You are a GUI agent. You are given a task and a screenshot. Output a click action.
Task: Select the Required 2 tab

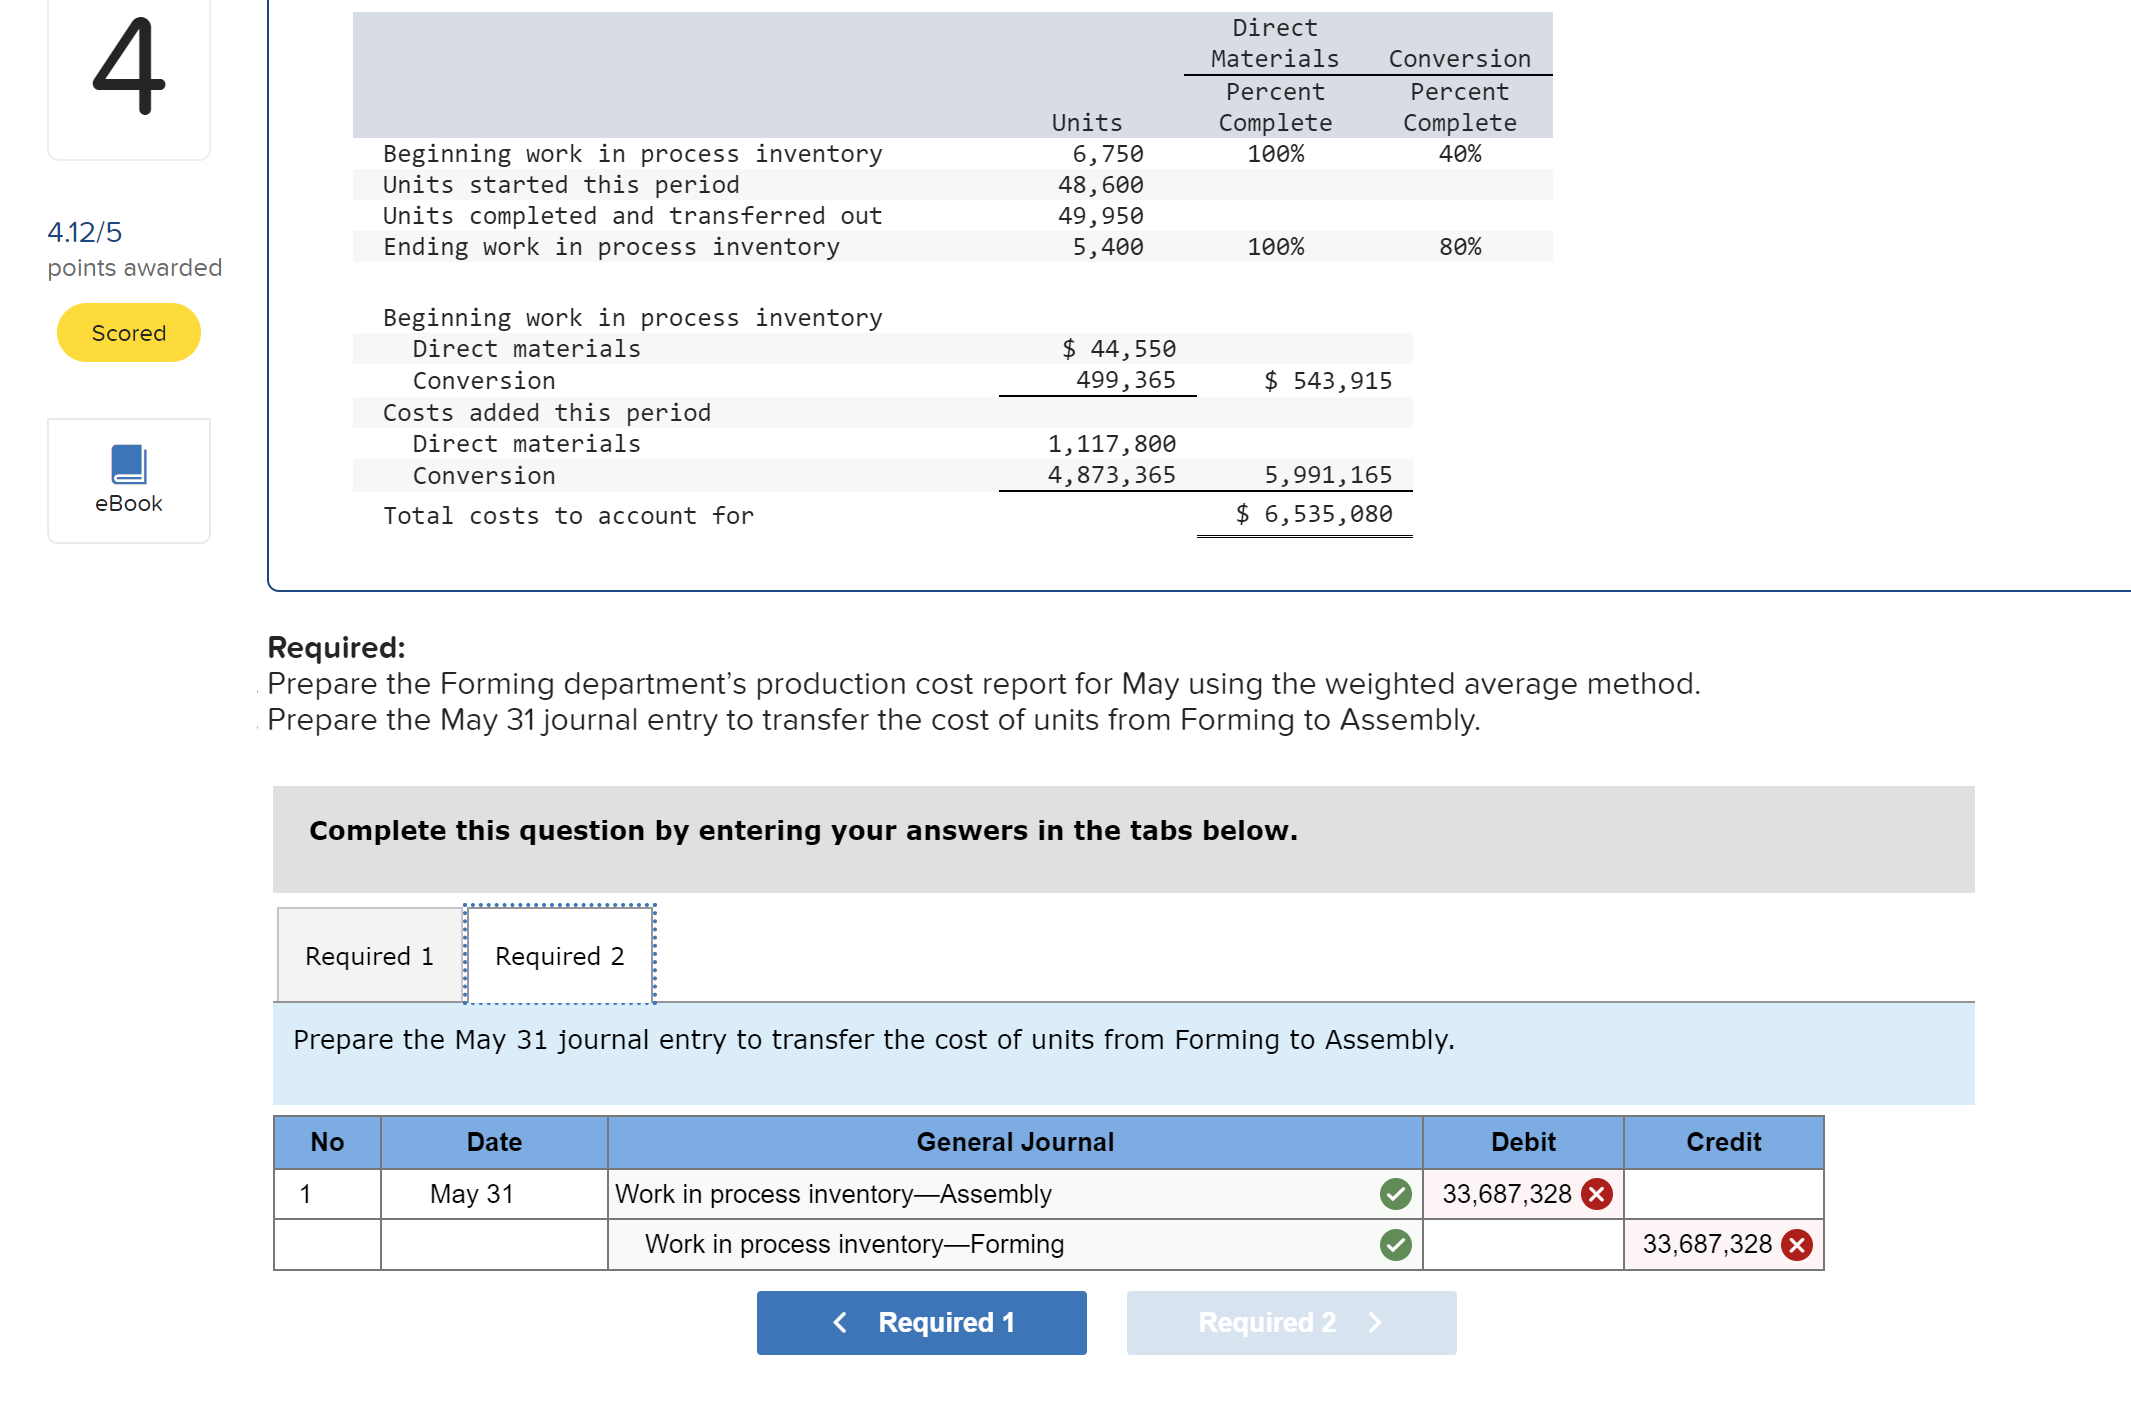[x=559, y=956]
